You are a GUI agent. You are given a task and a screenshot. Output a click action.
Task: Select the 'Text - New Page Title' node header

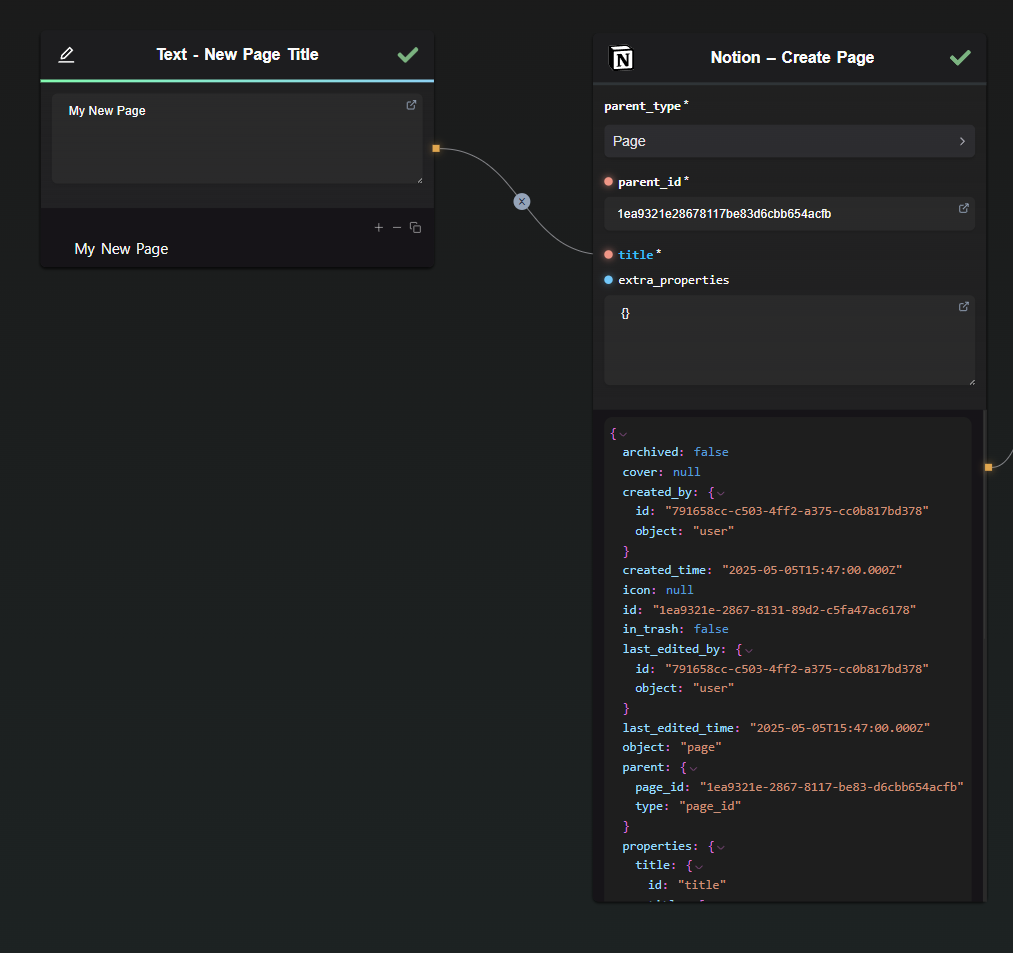237,55
